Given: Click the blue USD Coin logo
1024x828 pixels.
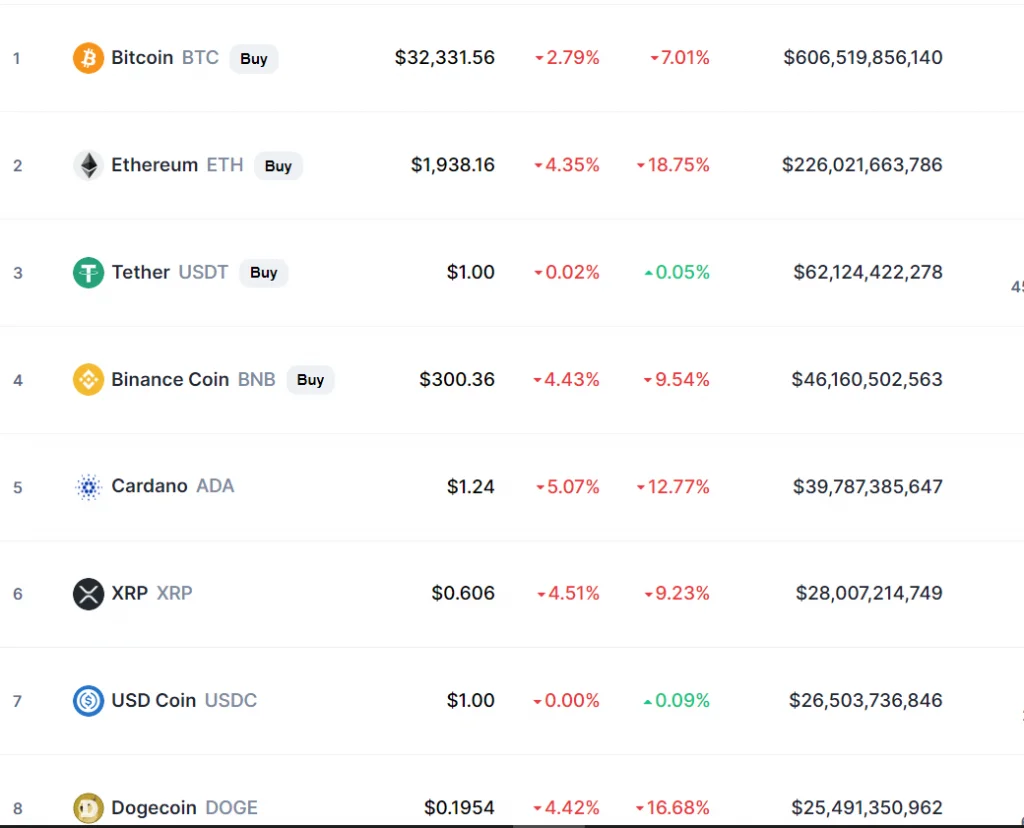Looking at the screenshot, I should tap(88, 701).
